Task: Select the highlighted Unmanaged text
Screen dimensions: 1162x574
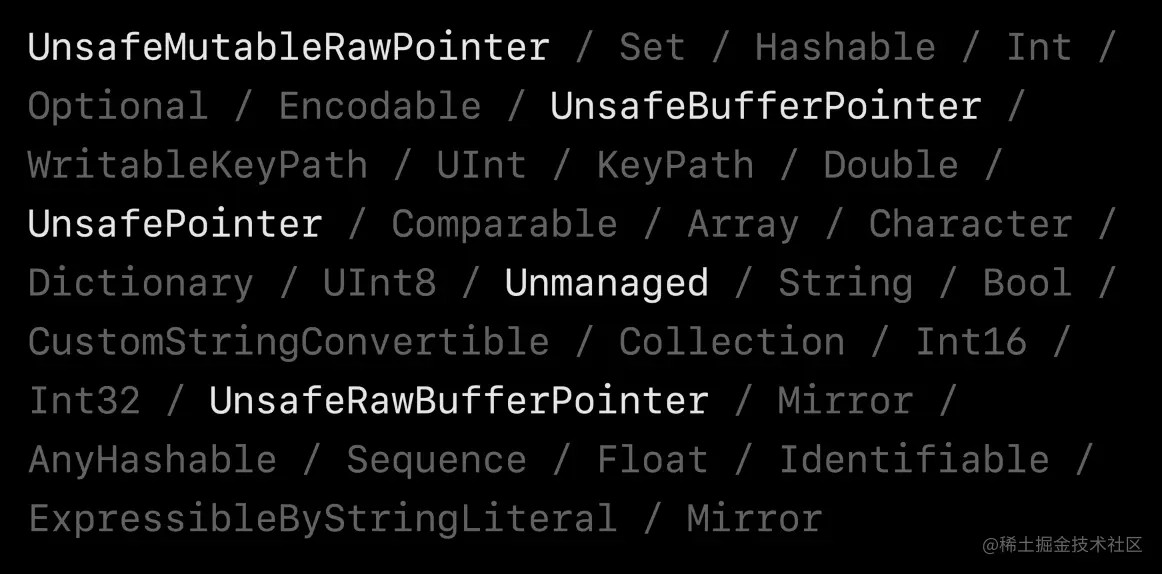Action: [607, 283]
